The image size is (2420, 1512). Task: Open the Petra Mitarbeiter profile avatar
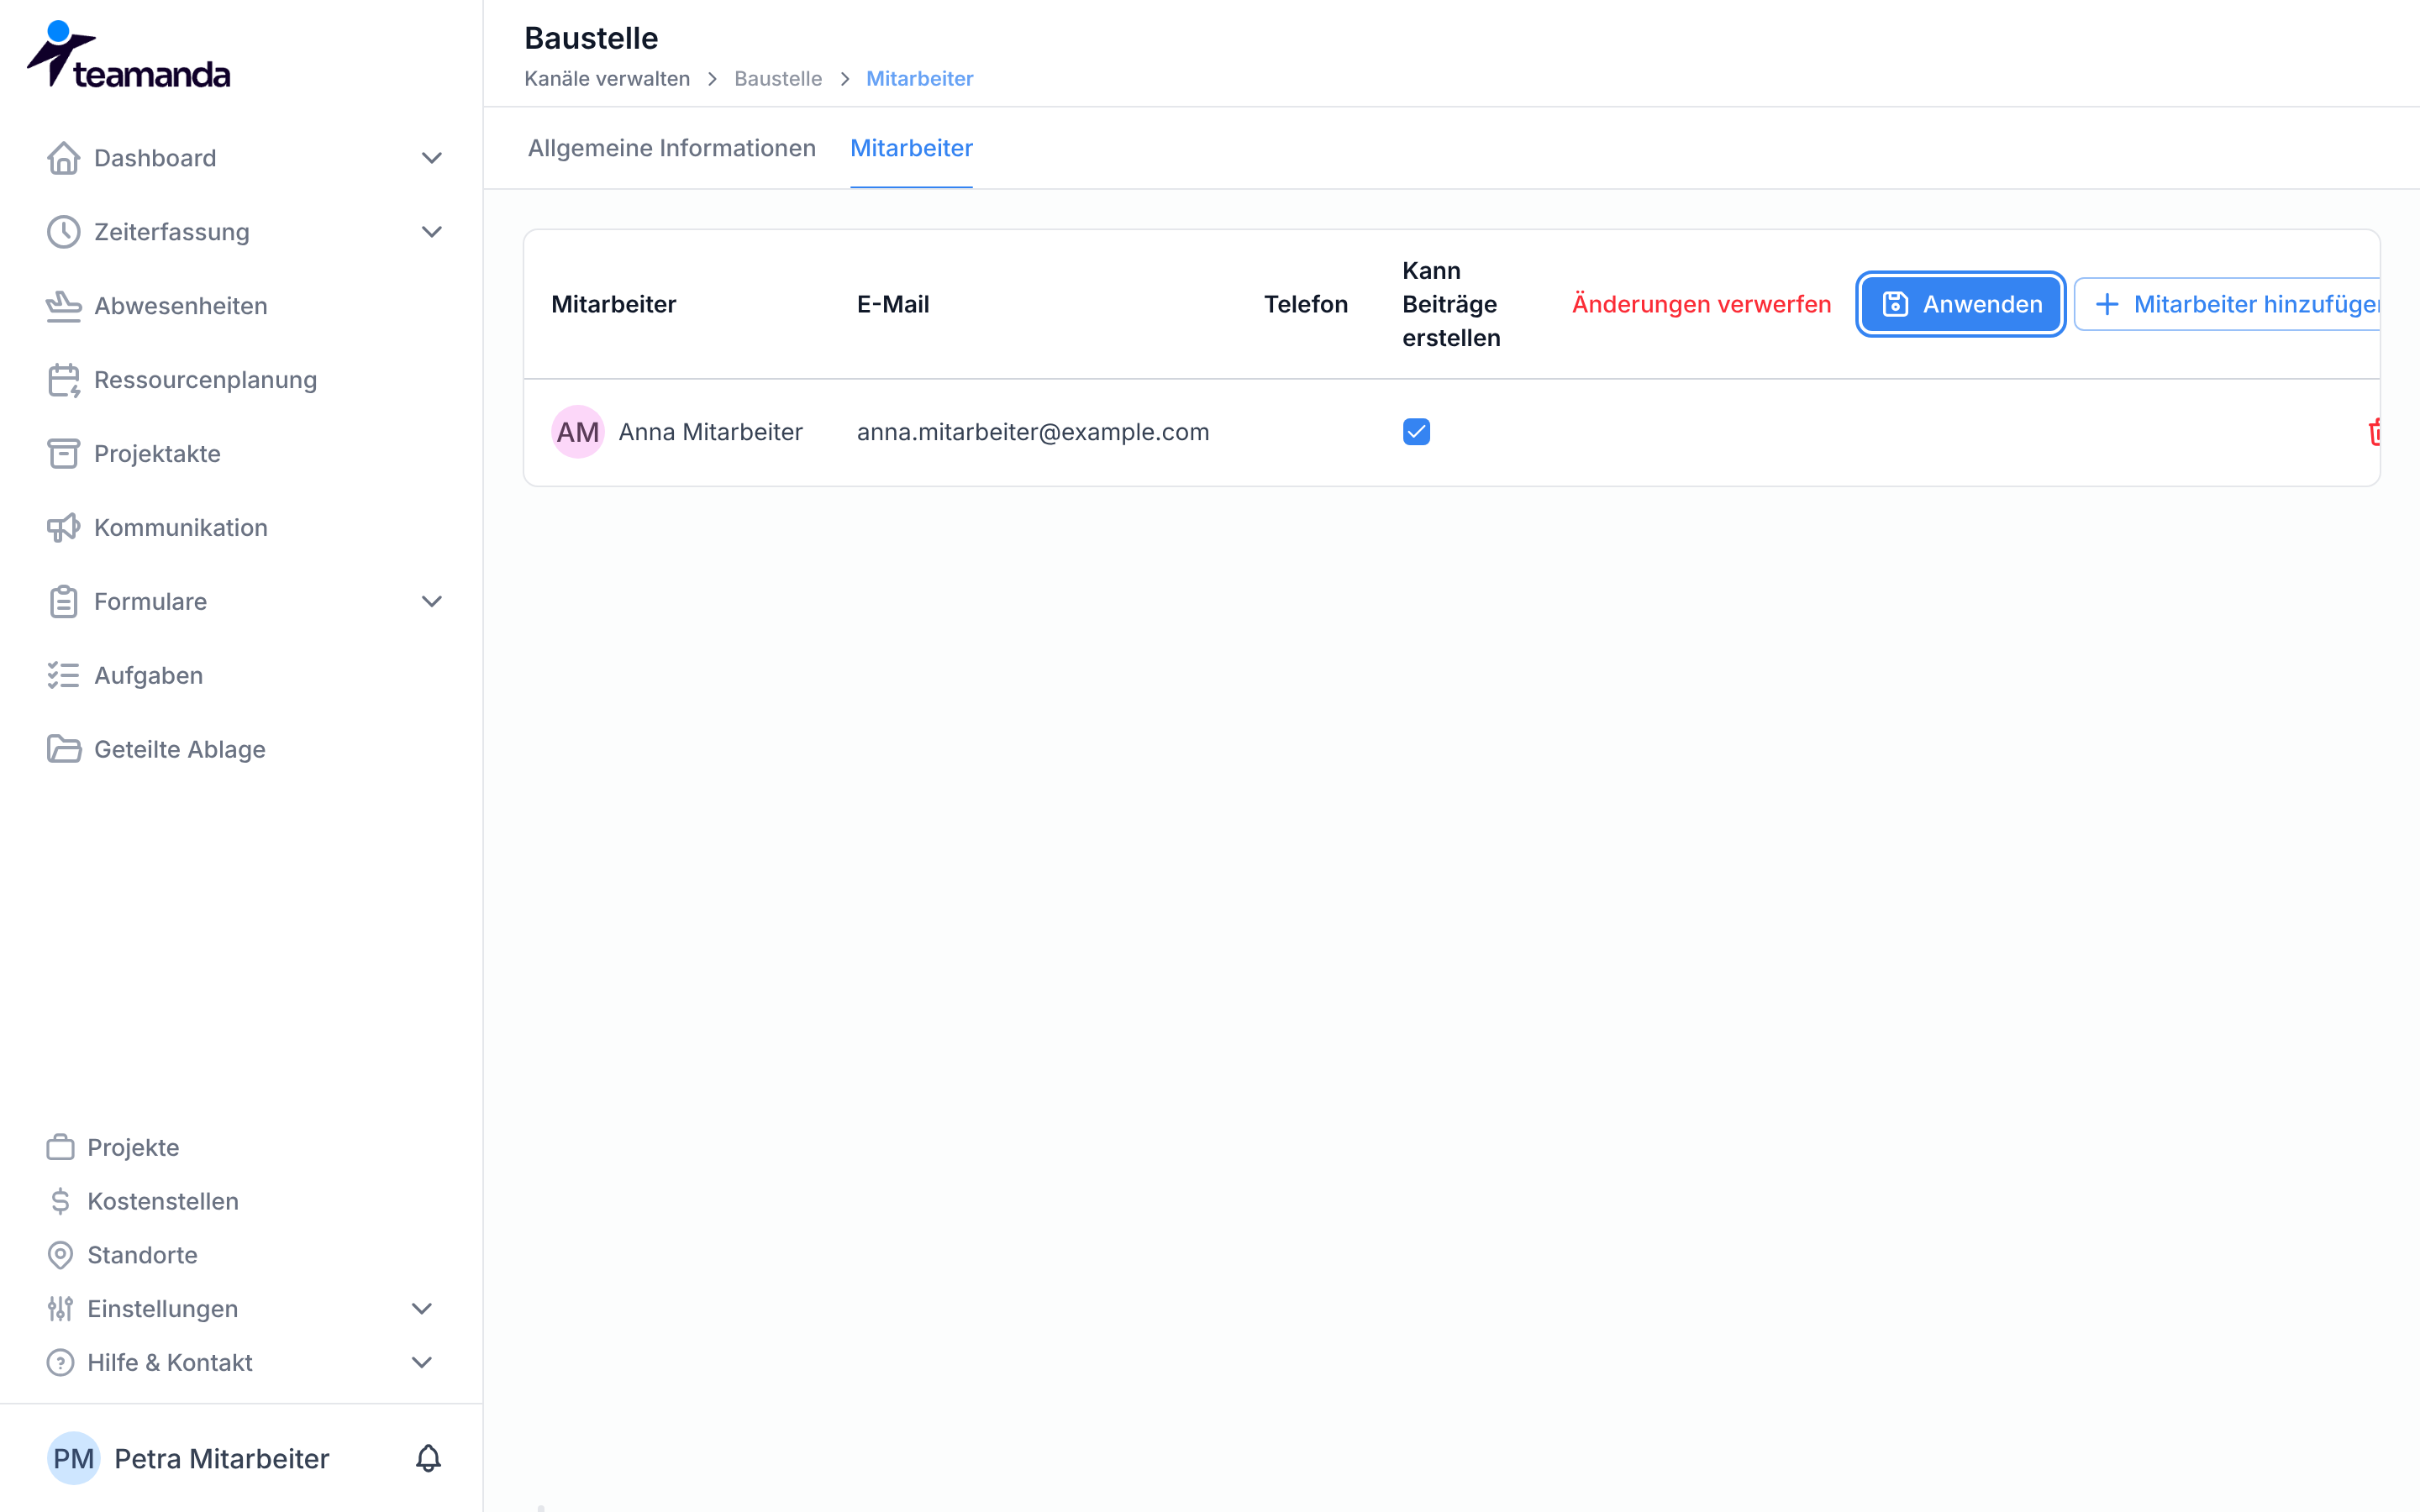point(74,1458)
